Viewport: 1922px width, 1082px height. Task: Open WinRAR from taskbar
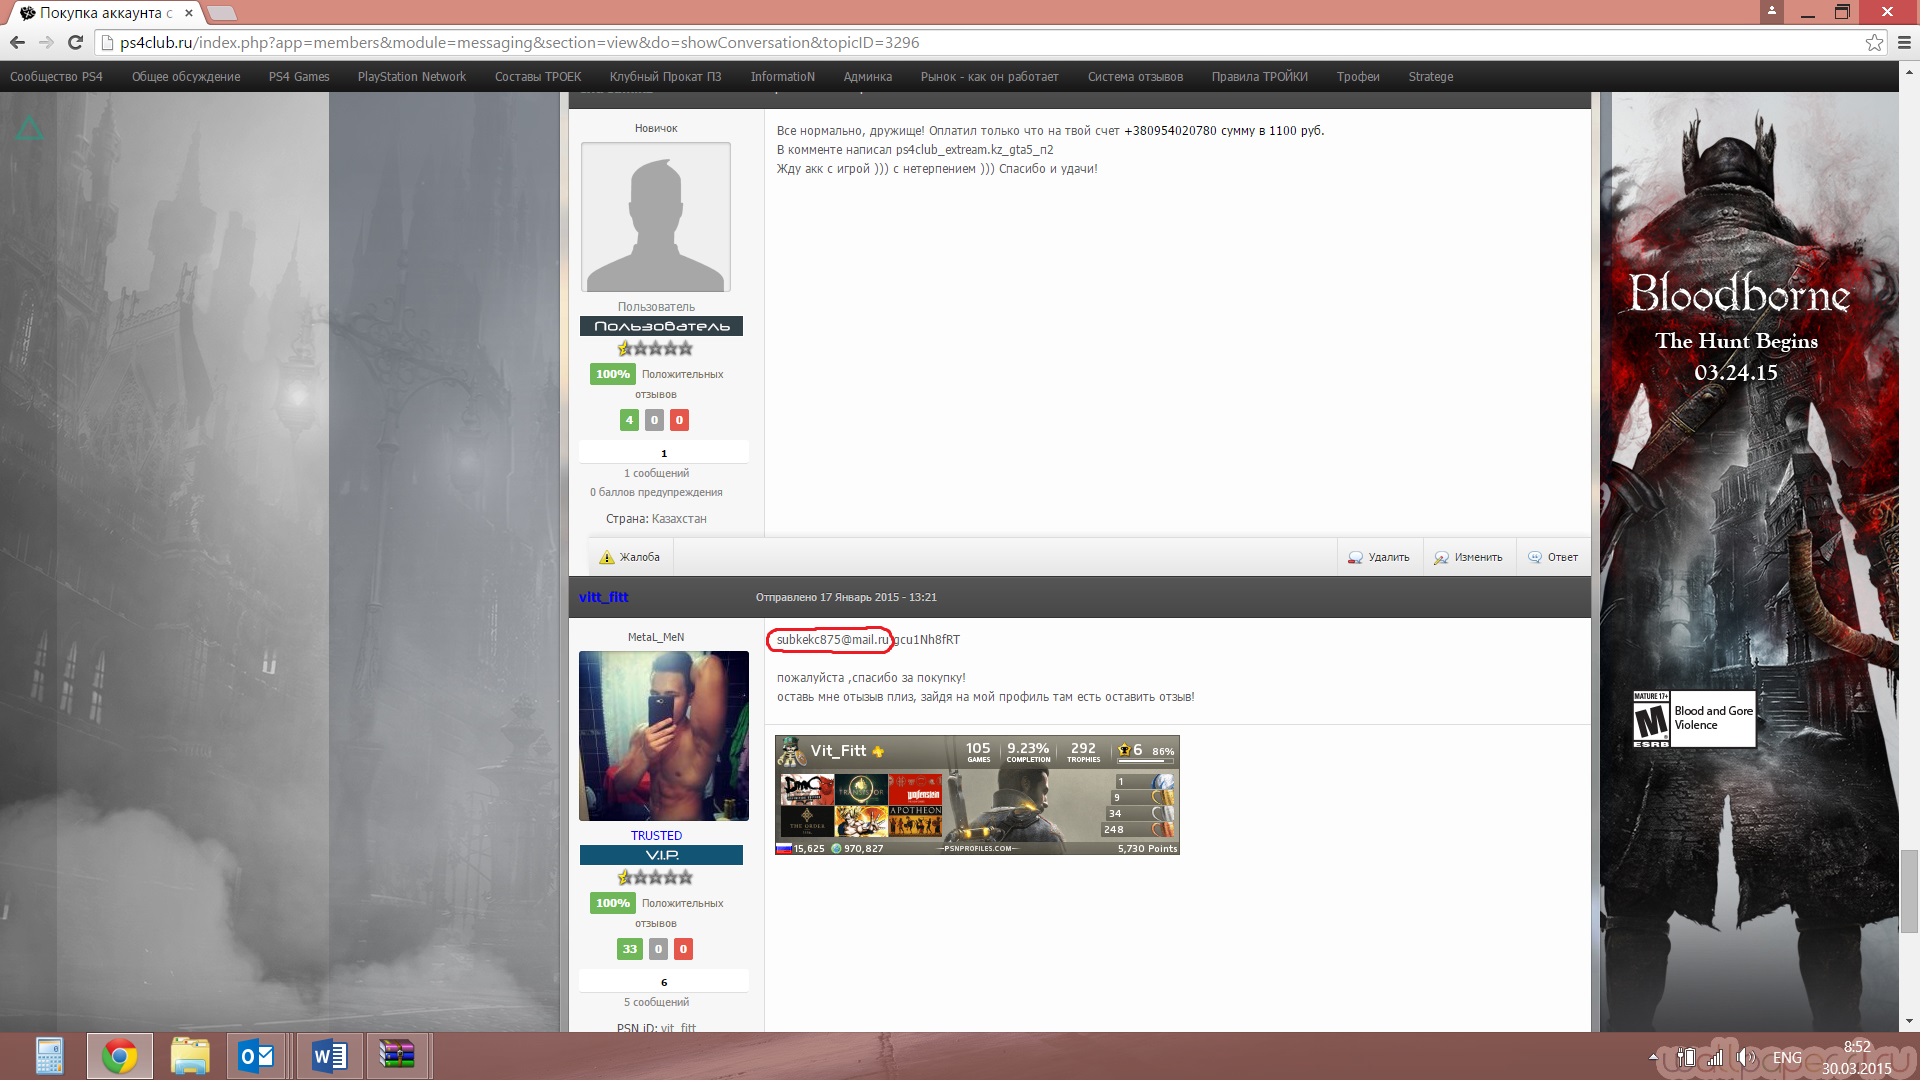397,1056
